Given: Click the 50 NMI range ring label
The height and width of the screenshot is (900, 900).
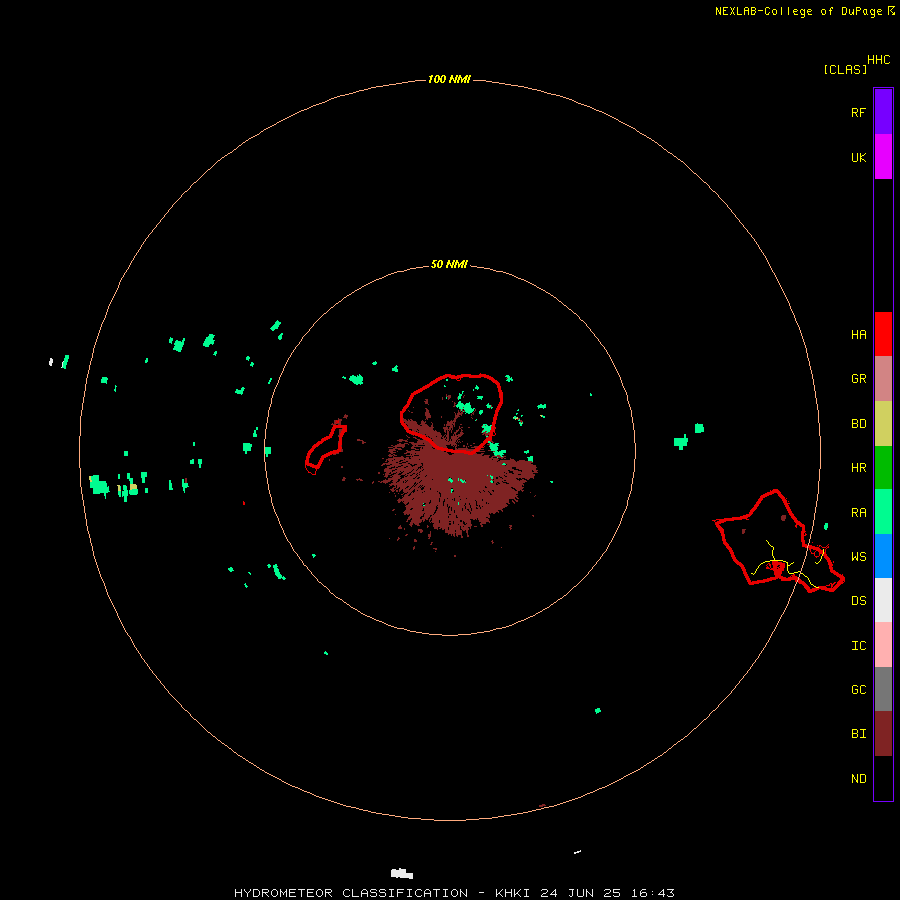Looking at the screenshot, I should [449, 264].
